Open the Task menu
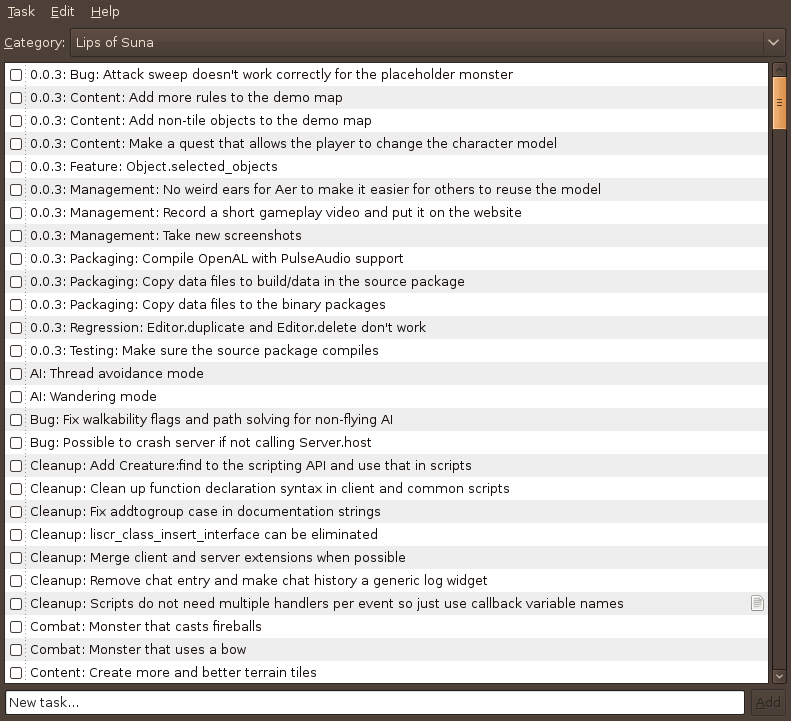 [x=21, y=12]
